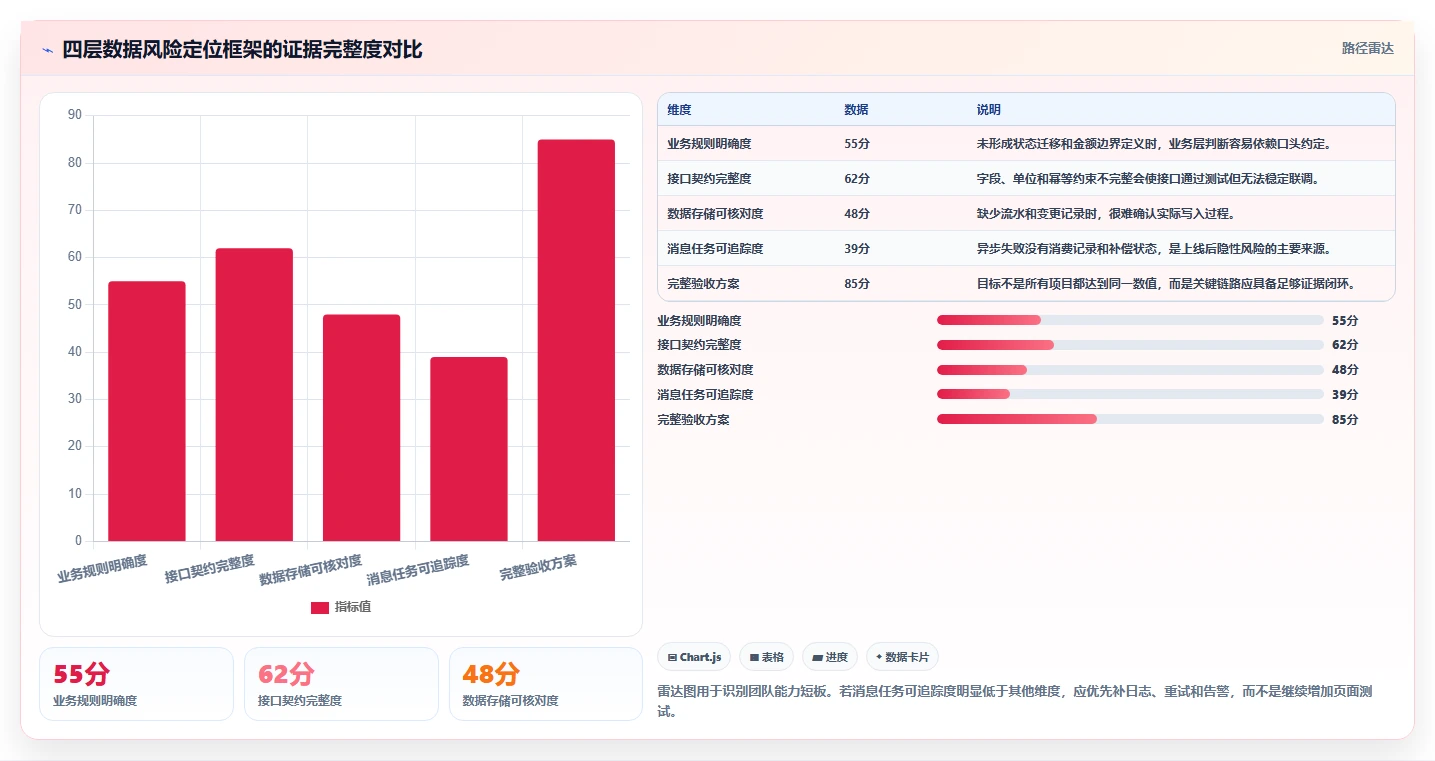Viewport: 1435px width, 761px height.
Task: Click the 说明 column header
Action: point(988,110)
